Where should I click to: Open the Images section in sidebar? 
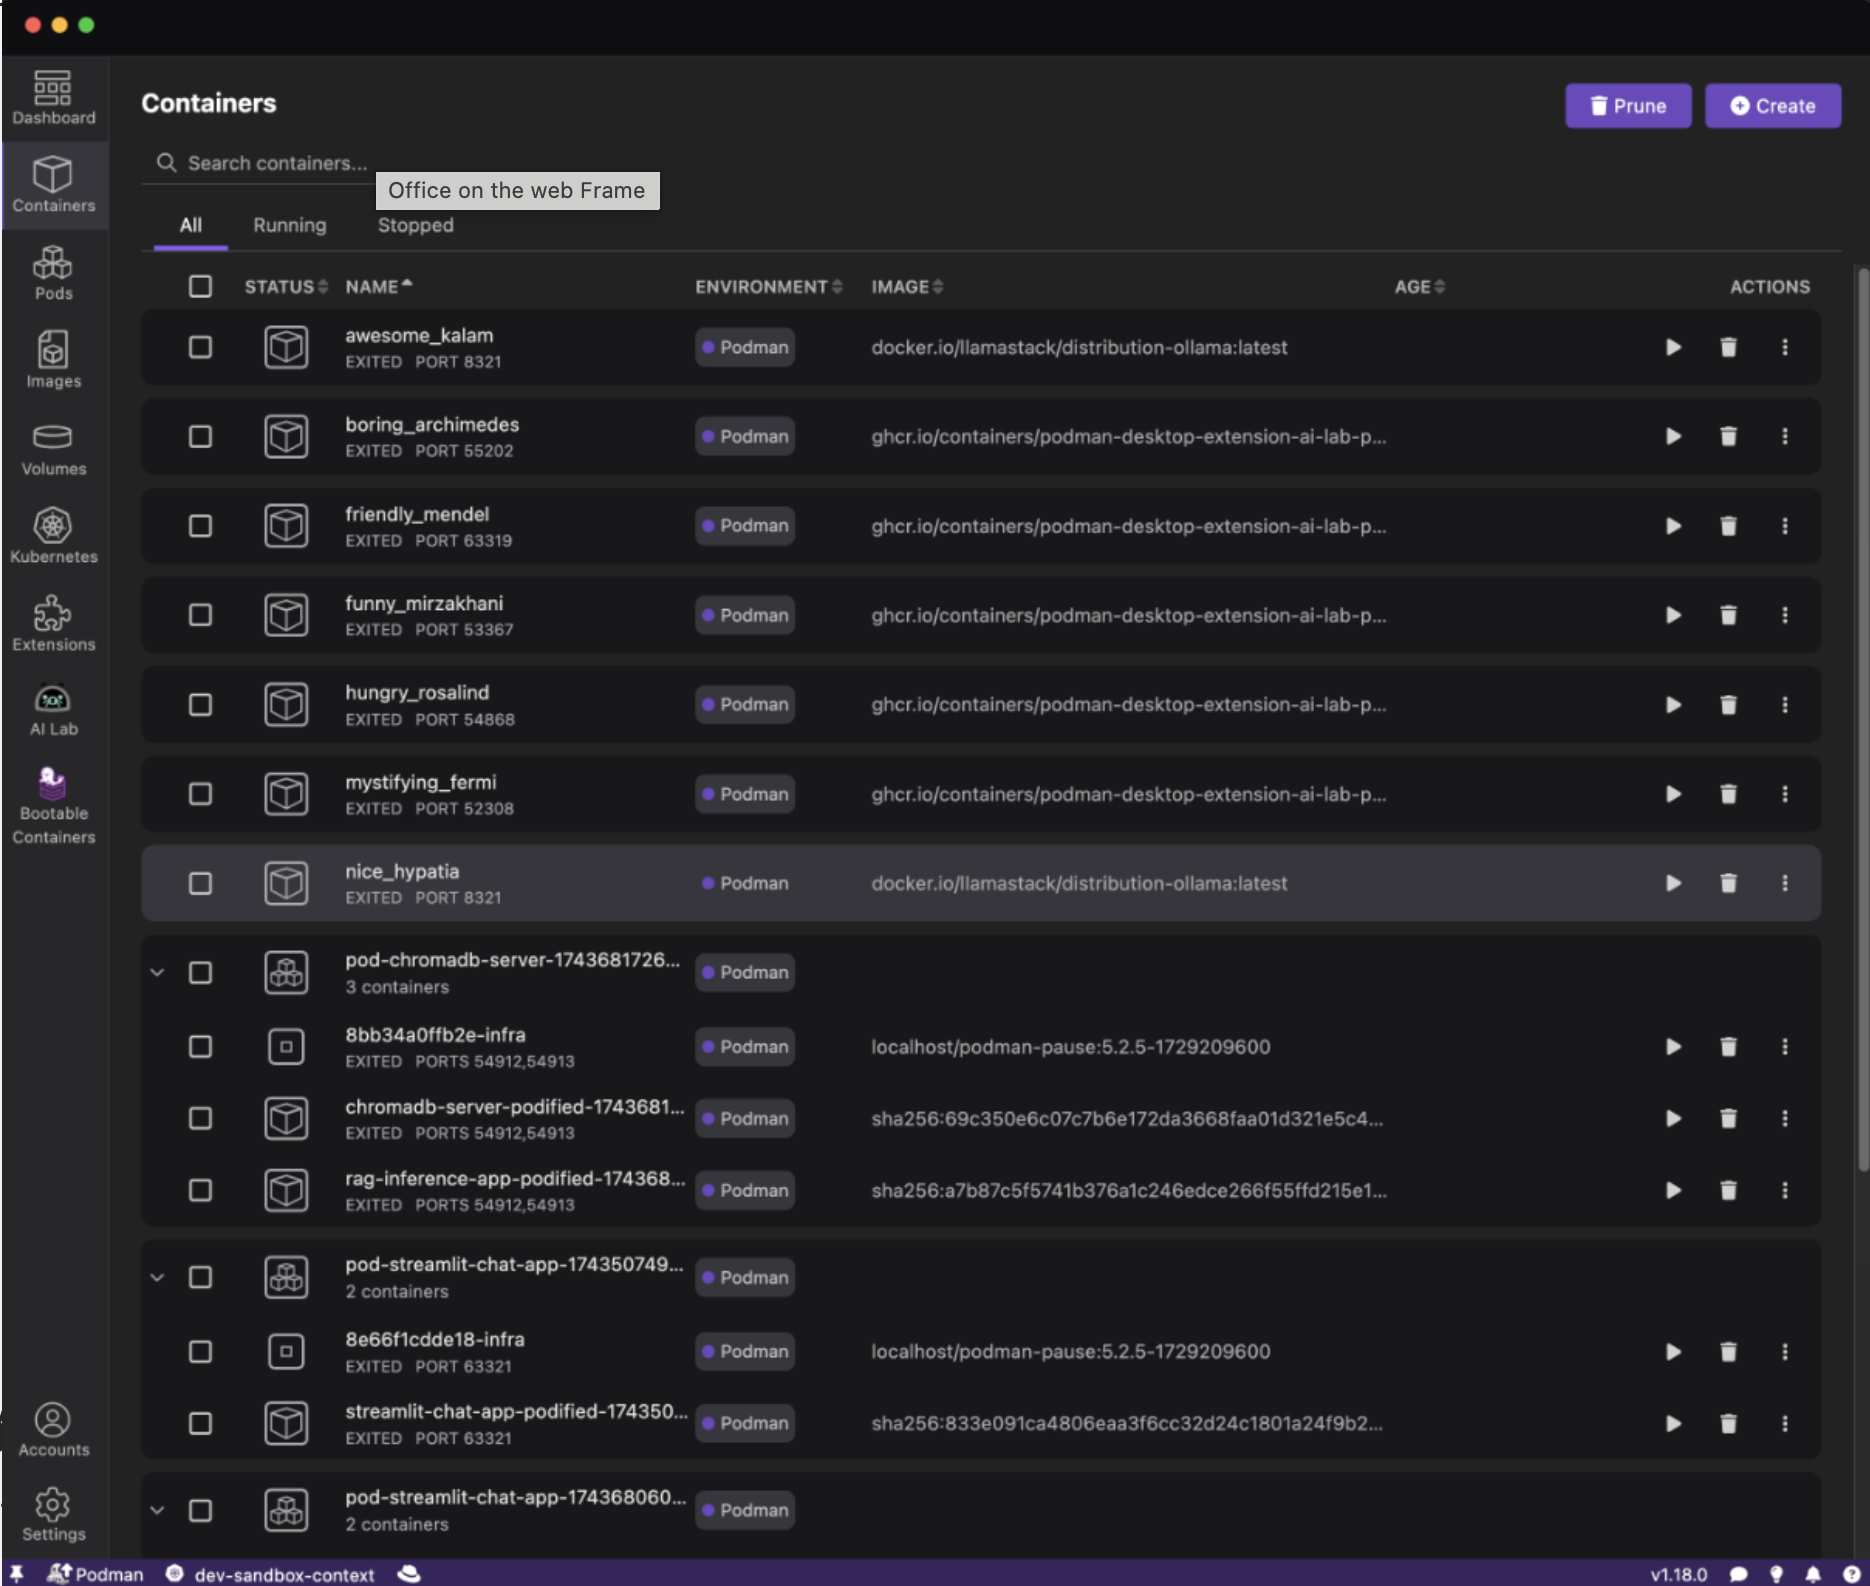click(53, 360)
